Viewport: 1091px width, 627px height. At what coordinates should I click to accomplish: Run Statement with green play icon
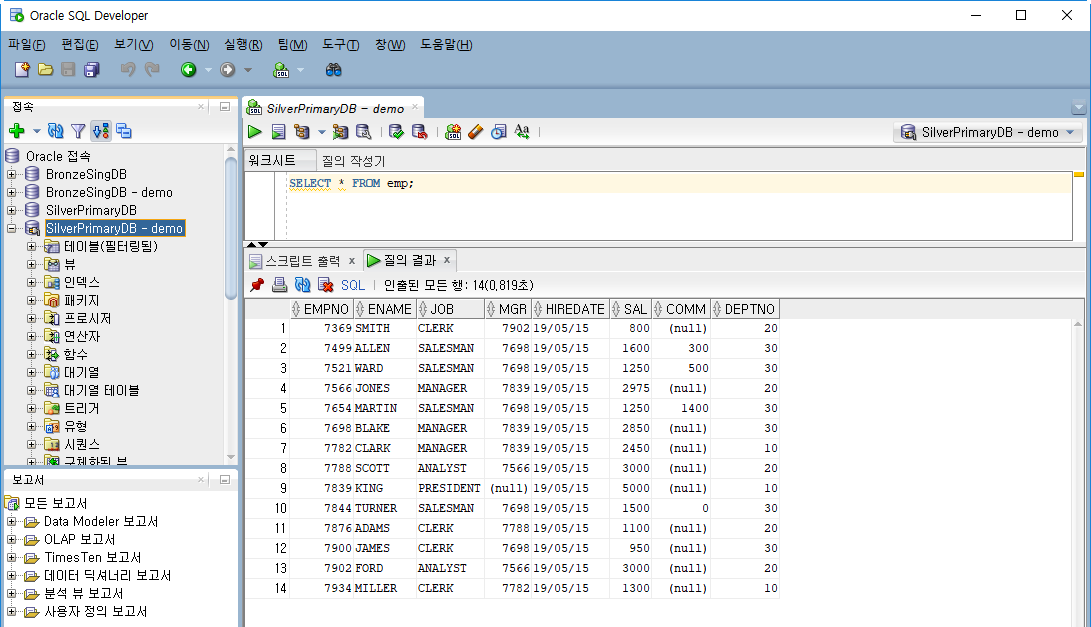pos(255,132)
